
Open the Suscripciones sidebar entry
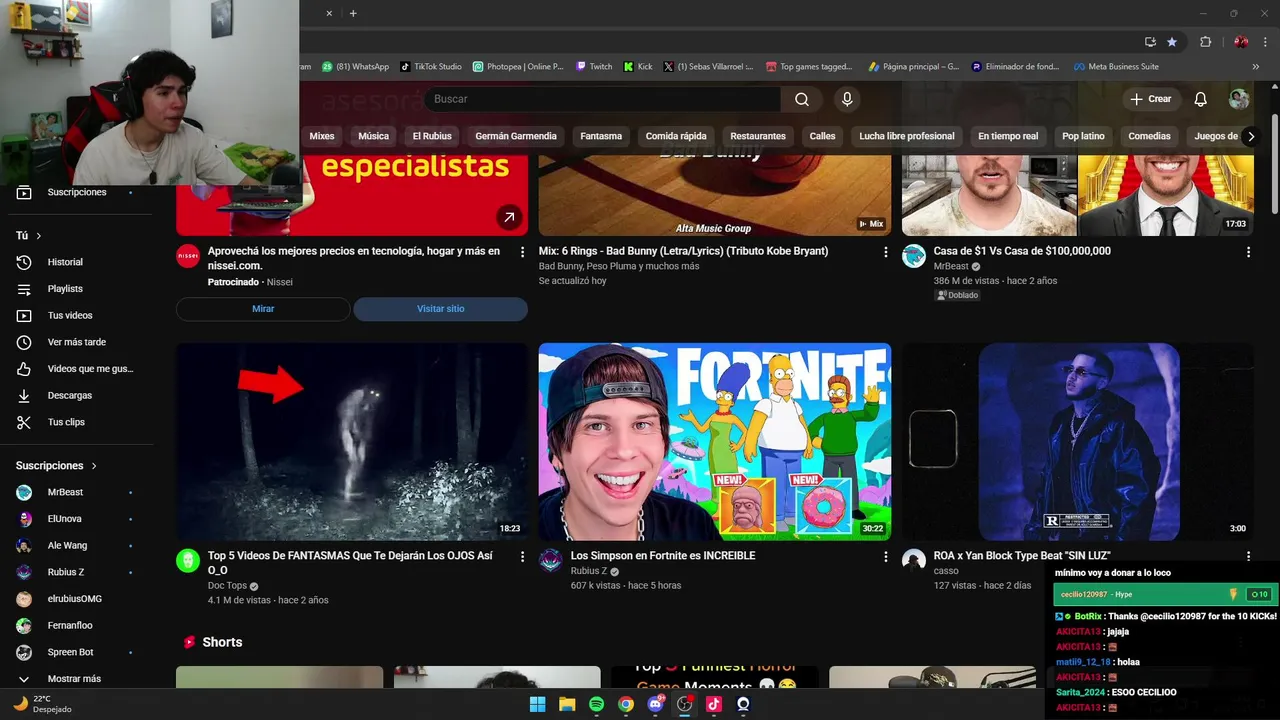click(x=76, y=192)
